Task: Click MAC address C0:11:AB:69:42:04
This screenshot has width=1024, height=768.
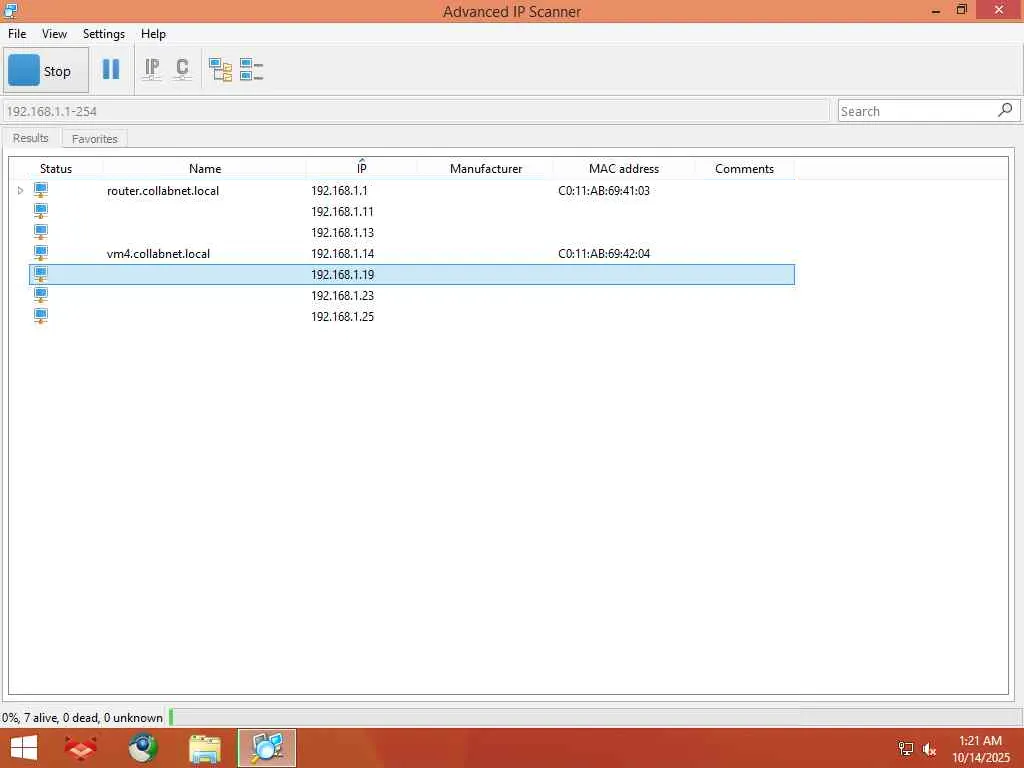Action: (x=604, y=253)
